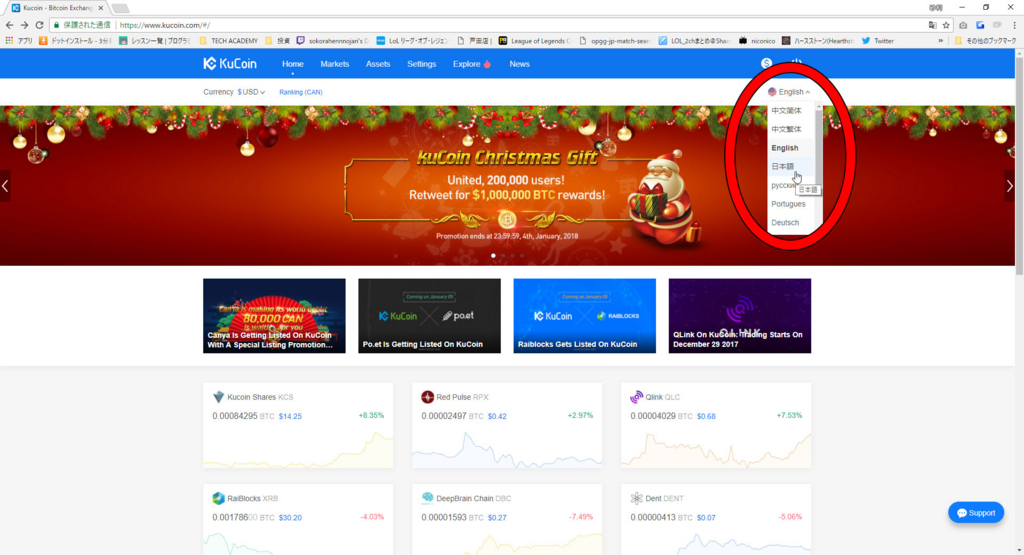Screen dimensions: 1024x555
Task: Click the KuCoin logo in the header
Action: (230, 63)
